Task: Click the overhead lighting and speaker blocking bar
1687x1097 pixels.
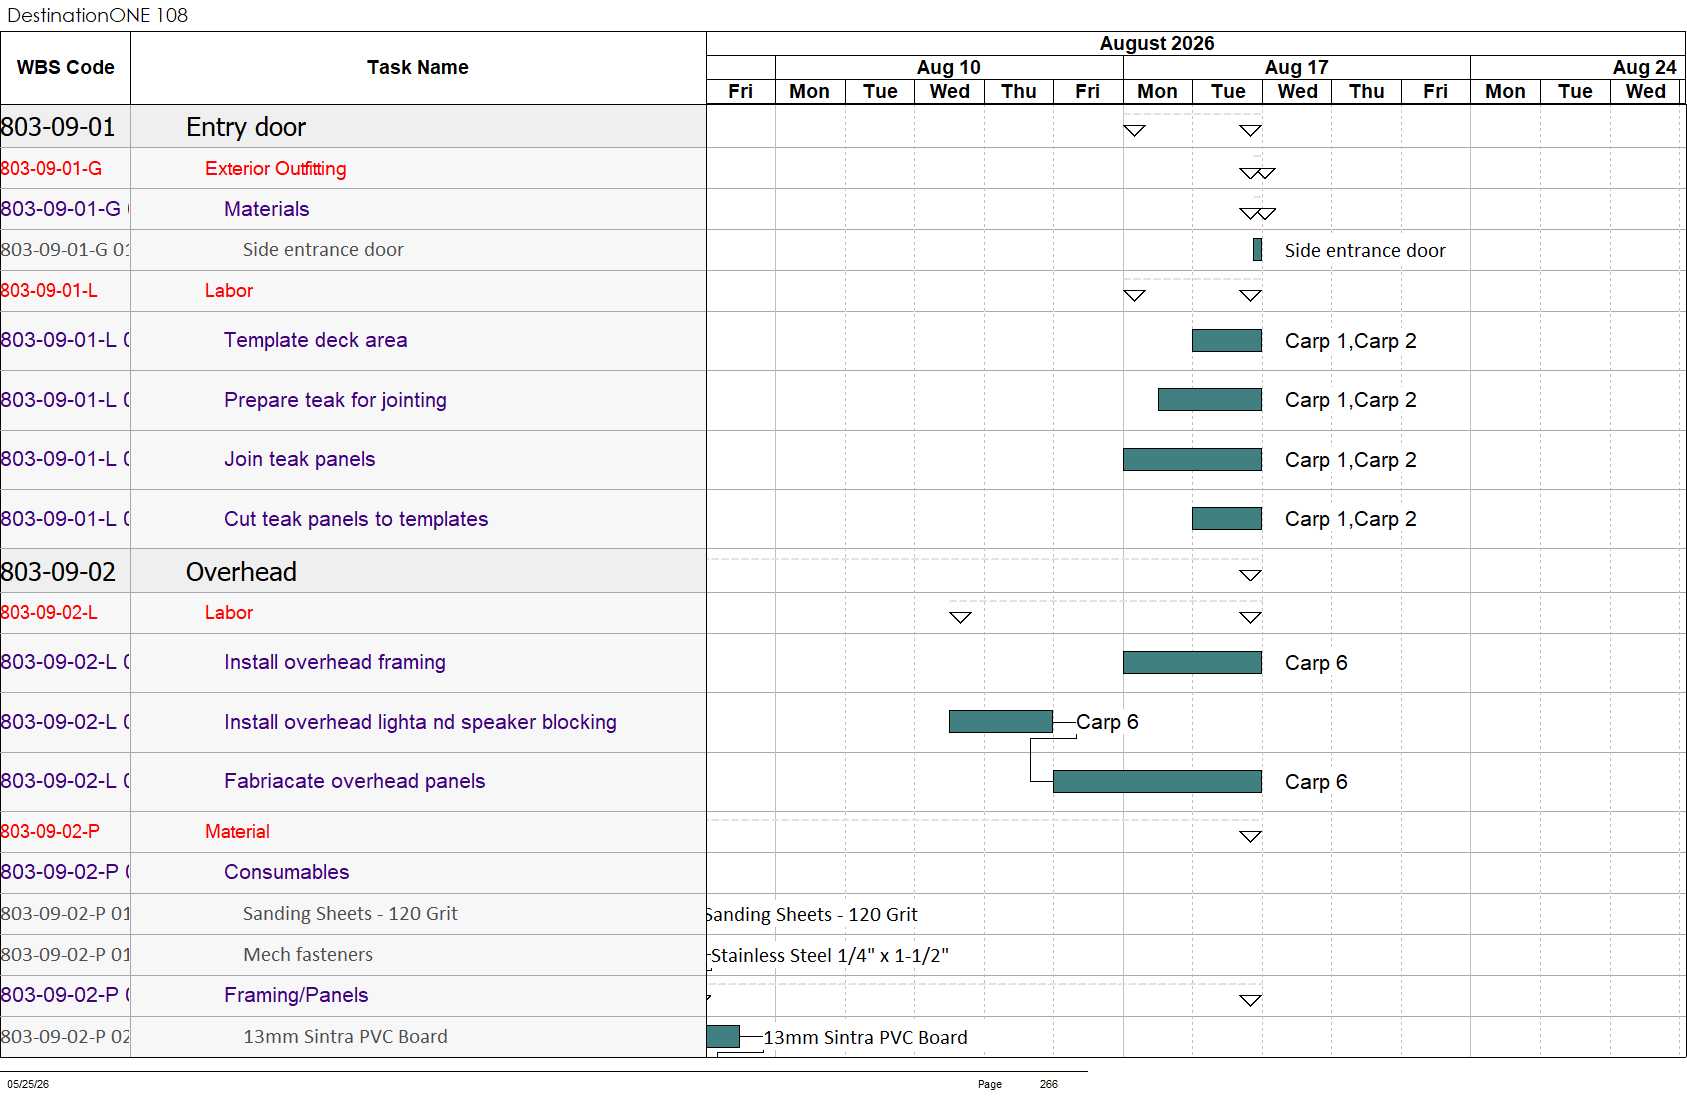Action: tap(1001, 721)
